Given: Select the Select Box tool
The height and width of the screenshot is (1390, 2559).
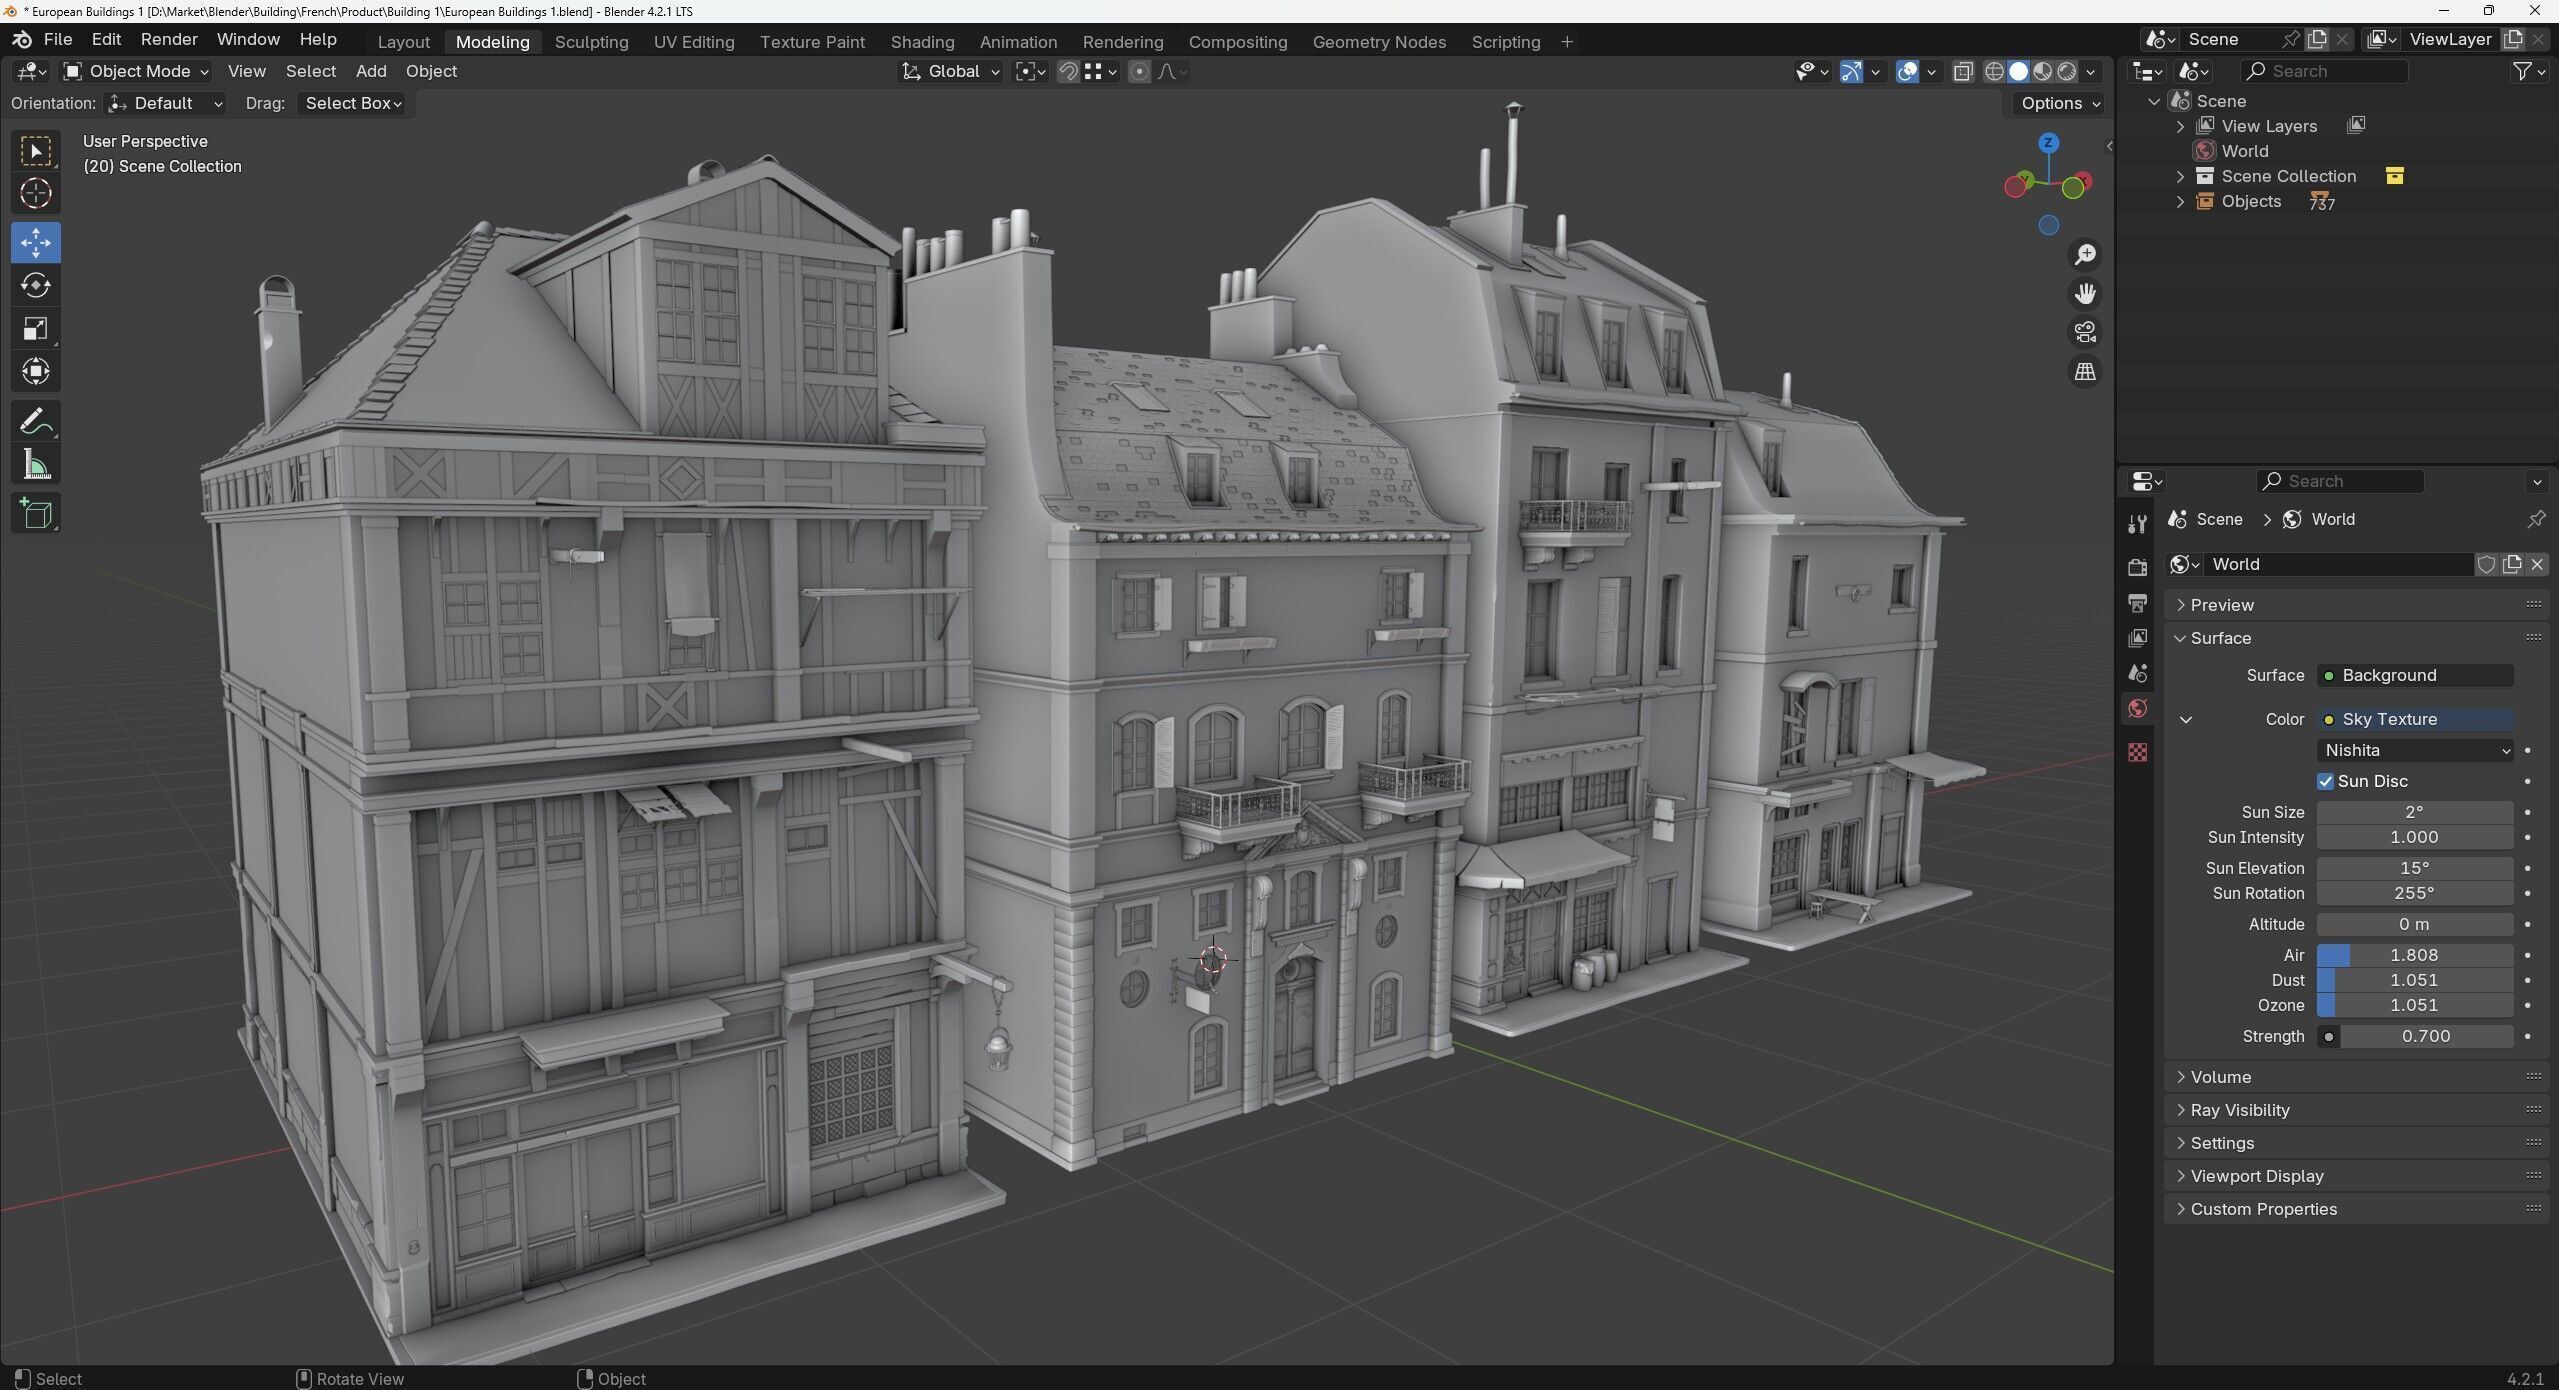Looking at the screenshot, I should coord(36,151).
